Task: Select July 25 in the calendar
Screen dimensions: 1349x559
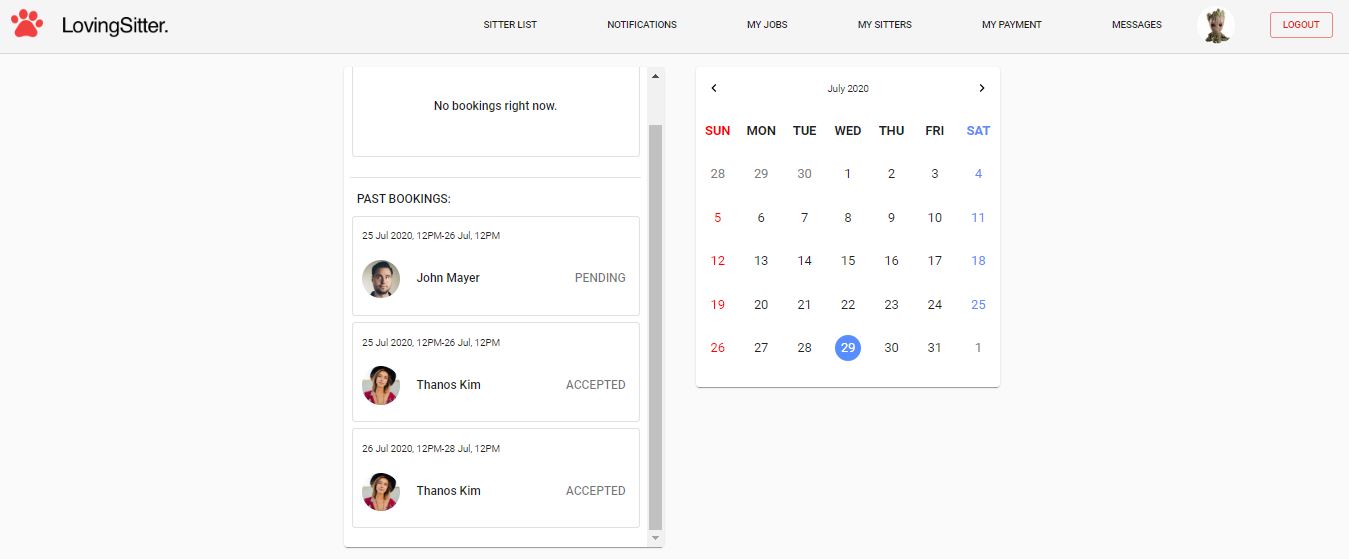Action: coord(978,304)
